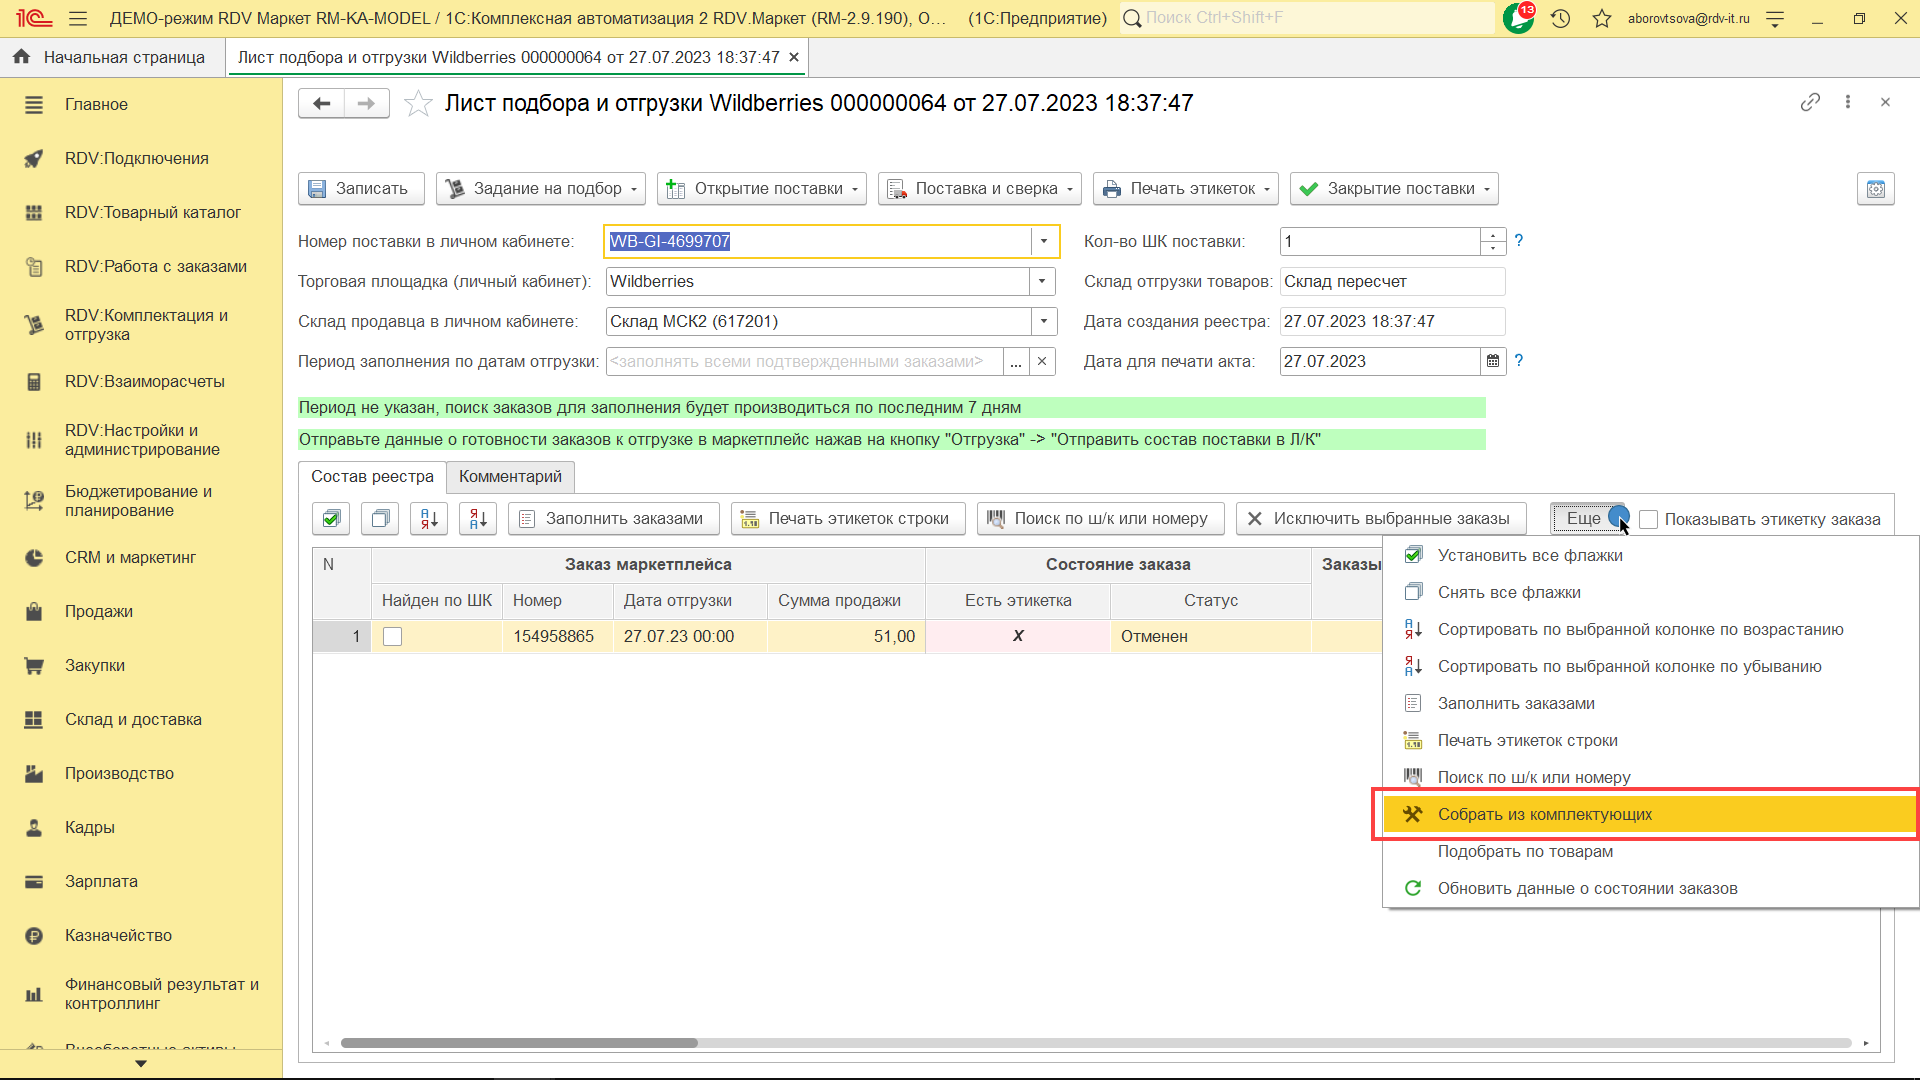Click 'Исключить выбранные заказы' button
This screenshot has height=1080, width=1920.
[x=1380, y=518]
